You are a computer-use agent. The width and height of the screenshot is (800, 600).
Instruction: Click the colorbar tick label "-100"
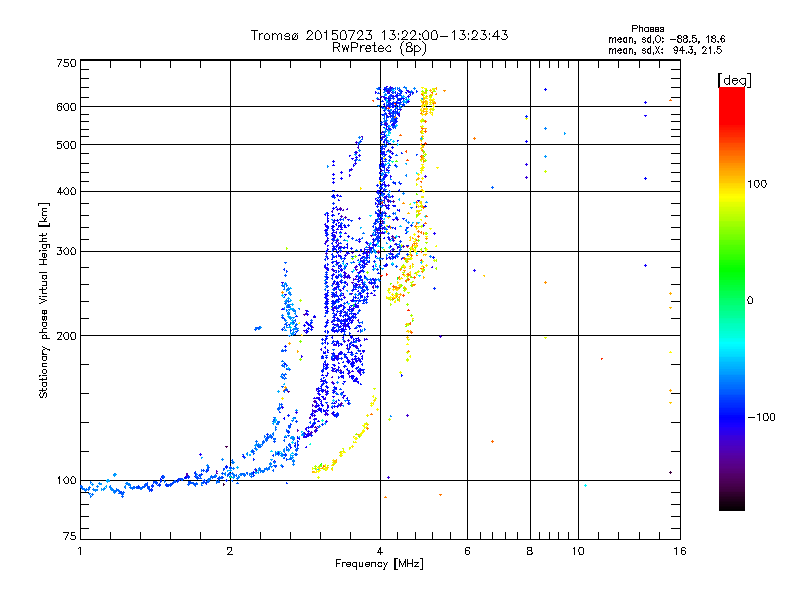pos(761,417)
